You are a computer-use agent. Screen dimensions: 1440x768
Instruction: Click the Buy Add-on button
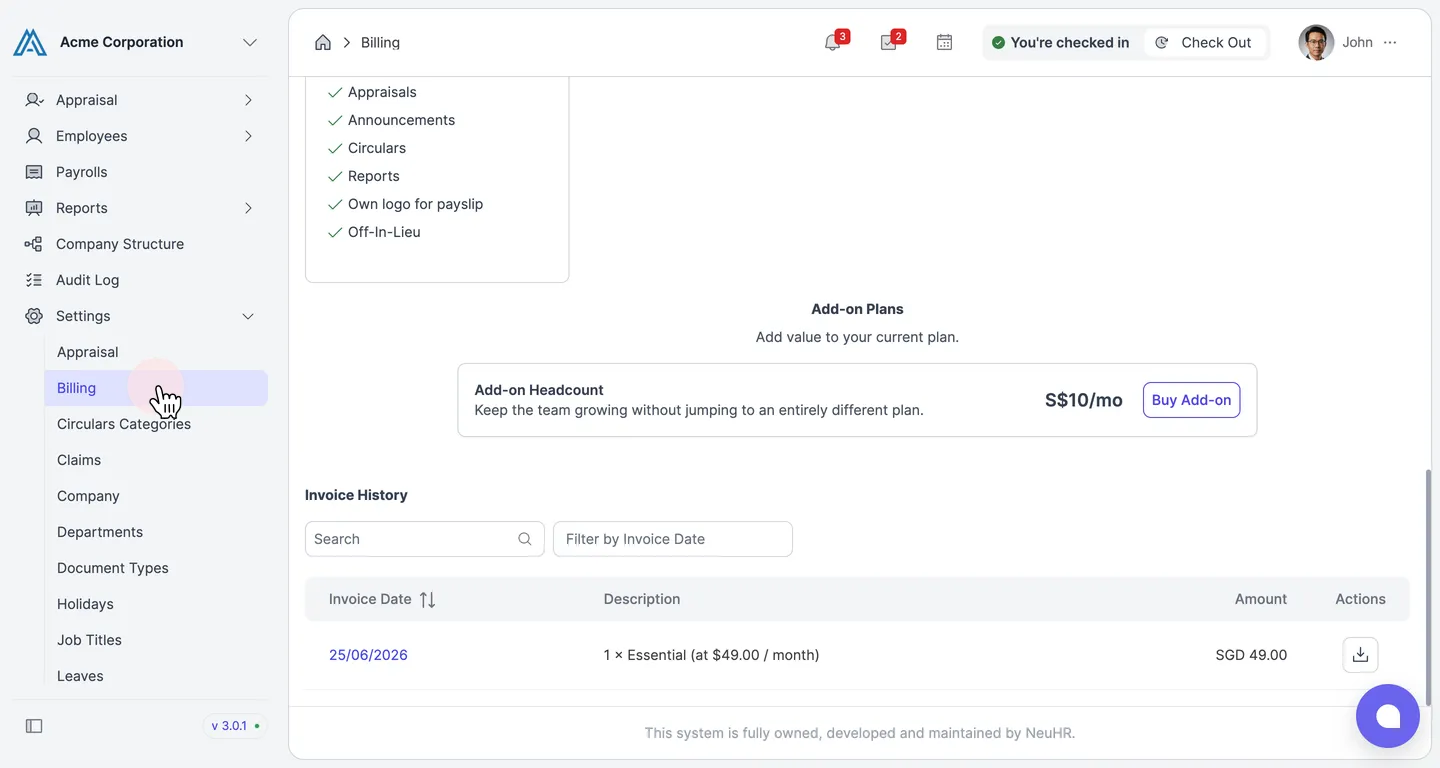pos(1191,400)
